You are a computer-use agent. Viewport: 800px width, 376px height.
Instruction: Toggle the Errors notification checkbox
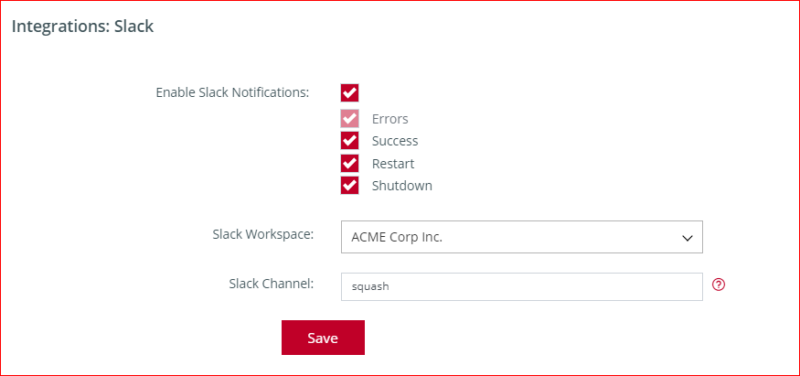pyautogui.click(x=349, y=119)
